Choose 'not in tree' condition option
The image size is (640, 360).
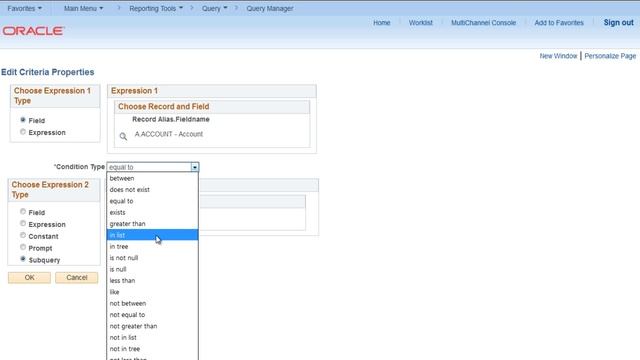[153, 349]
